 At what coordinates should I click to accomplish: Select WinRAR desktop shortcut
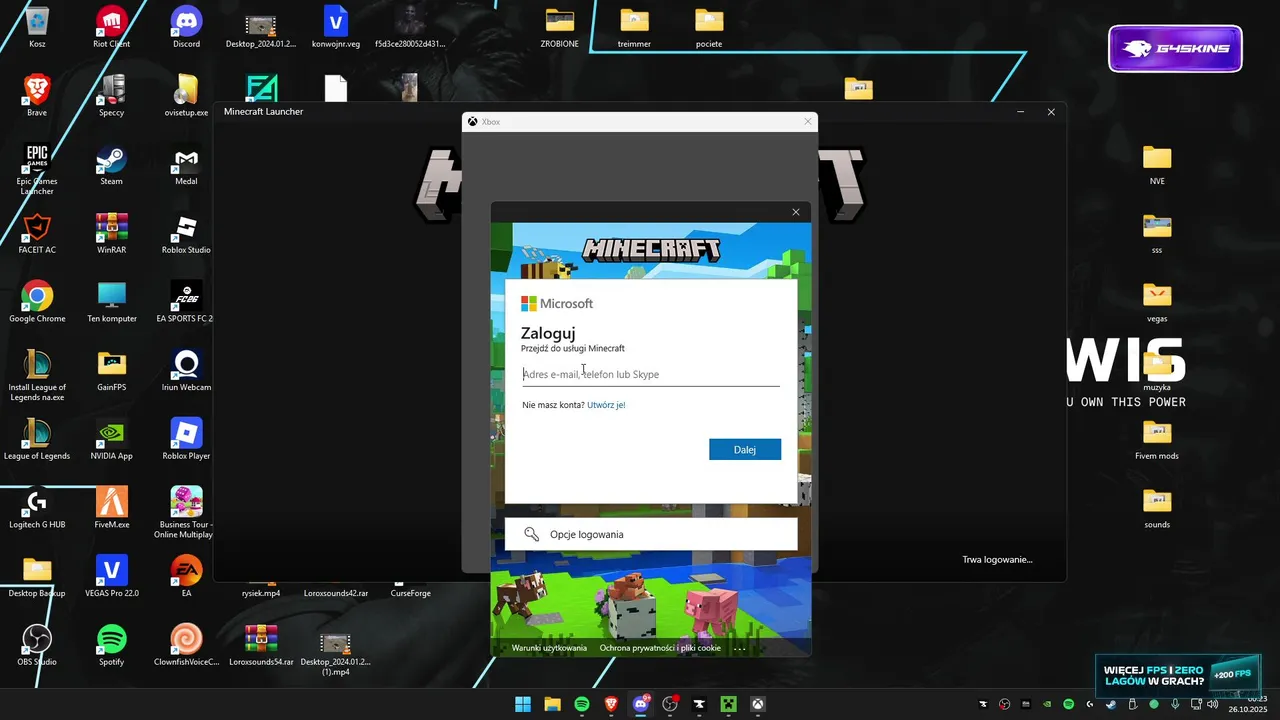click(x=111, y=233)
